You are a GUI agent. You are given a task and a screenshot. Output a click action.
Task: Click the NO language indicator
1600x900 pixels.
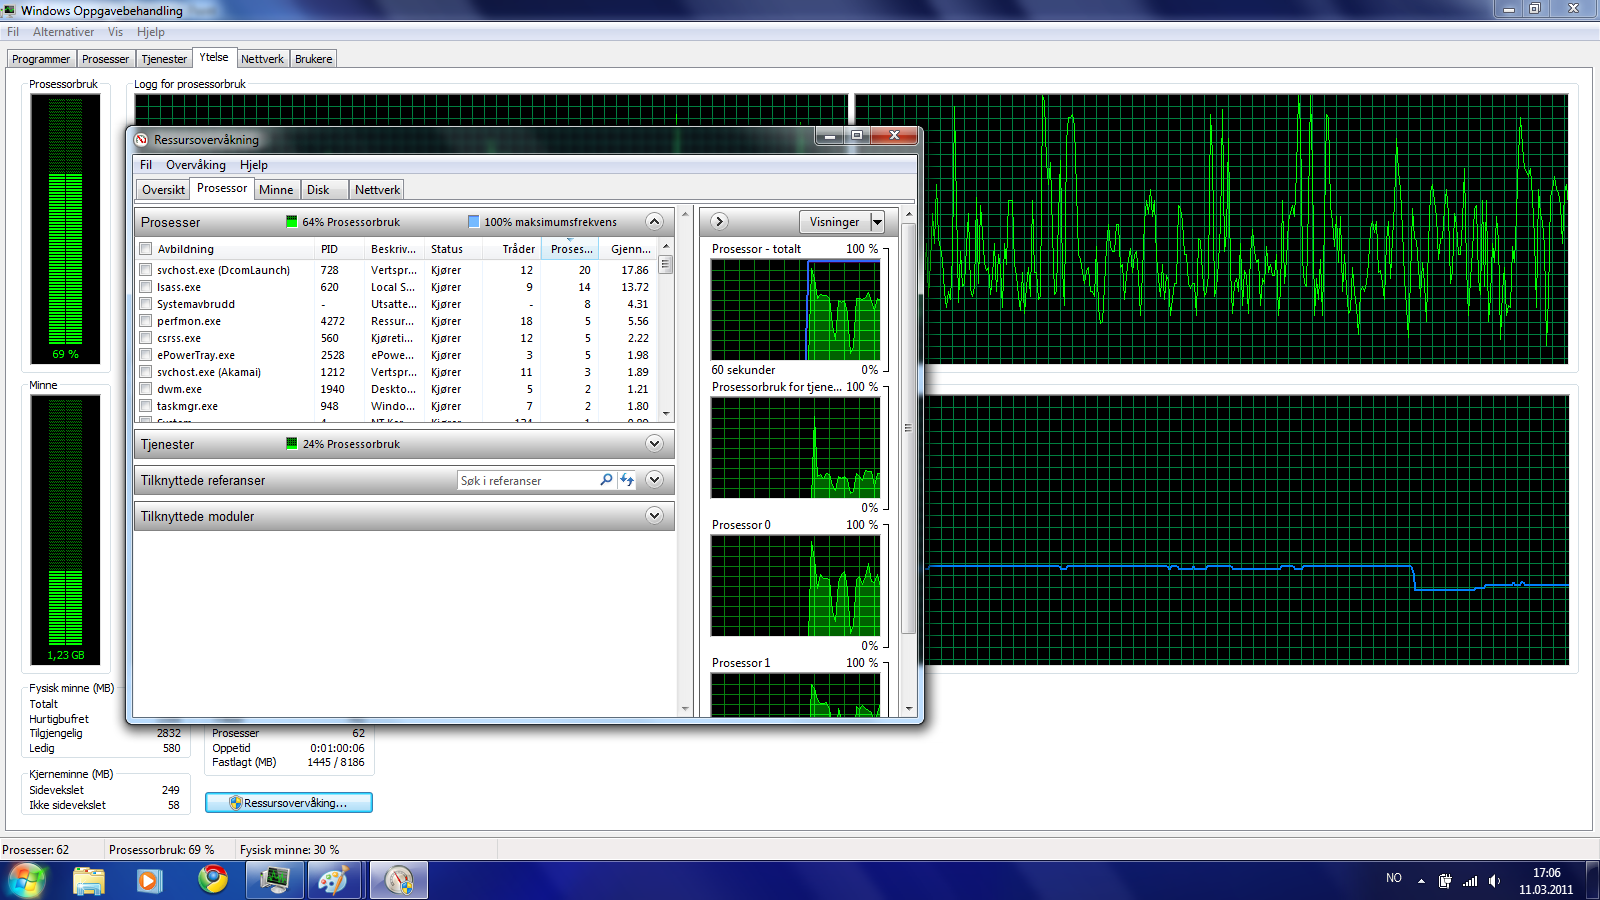1394,878
